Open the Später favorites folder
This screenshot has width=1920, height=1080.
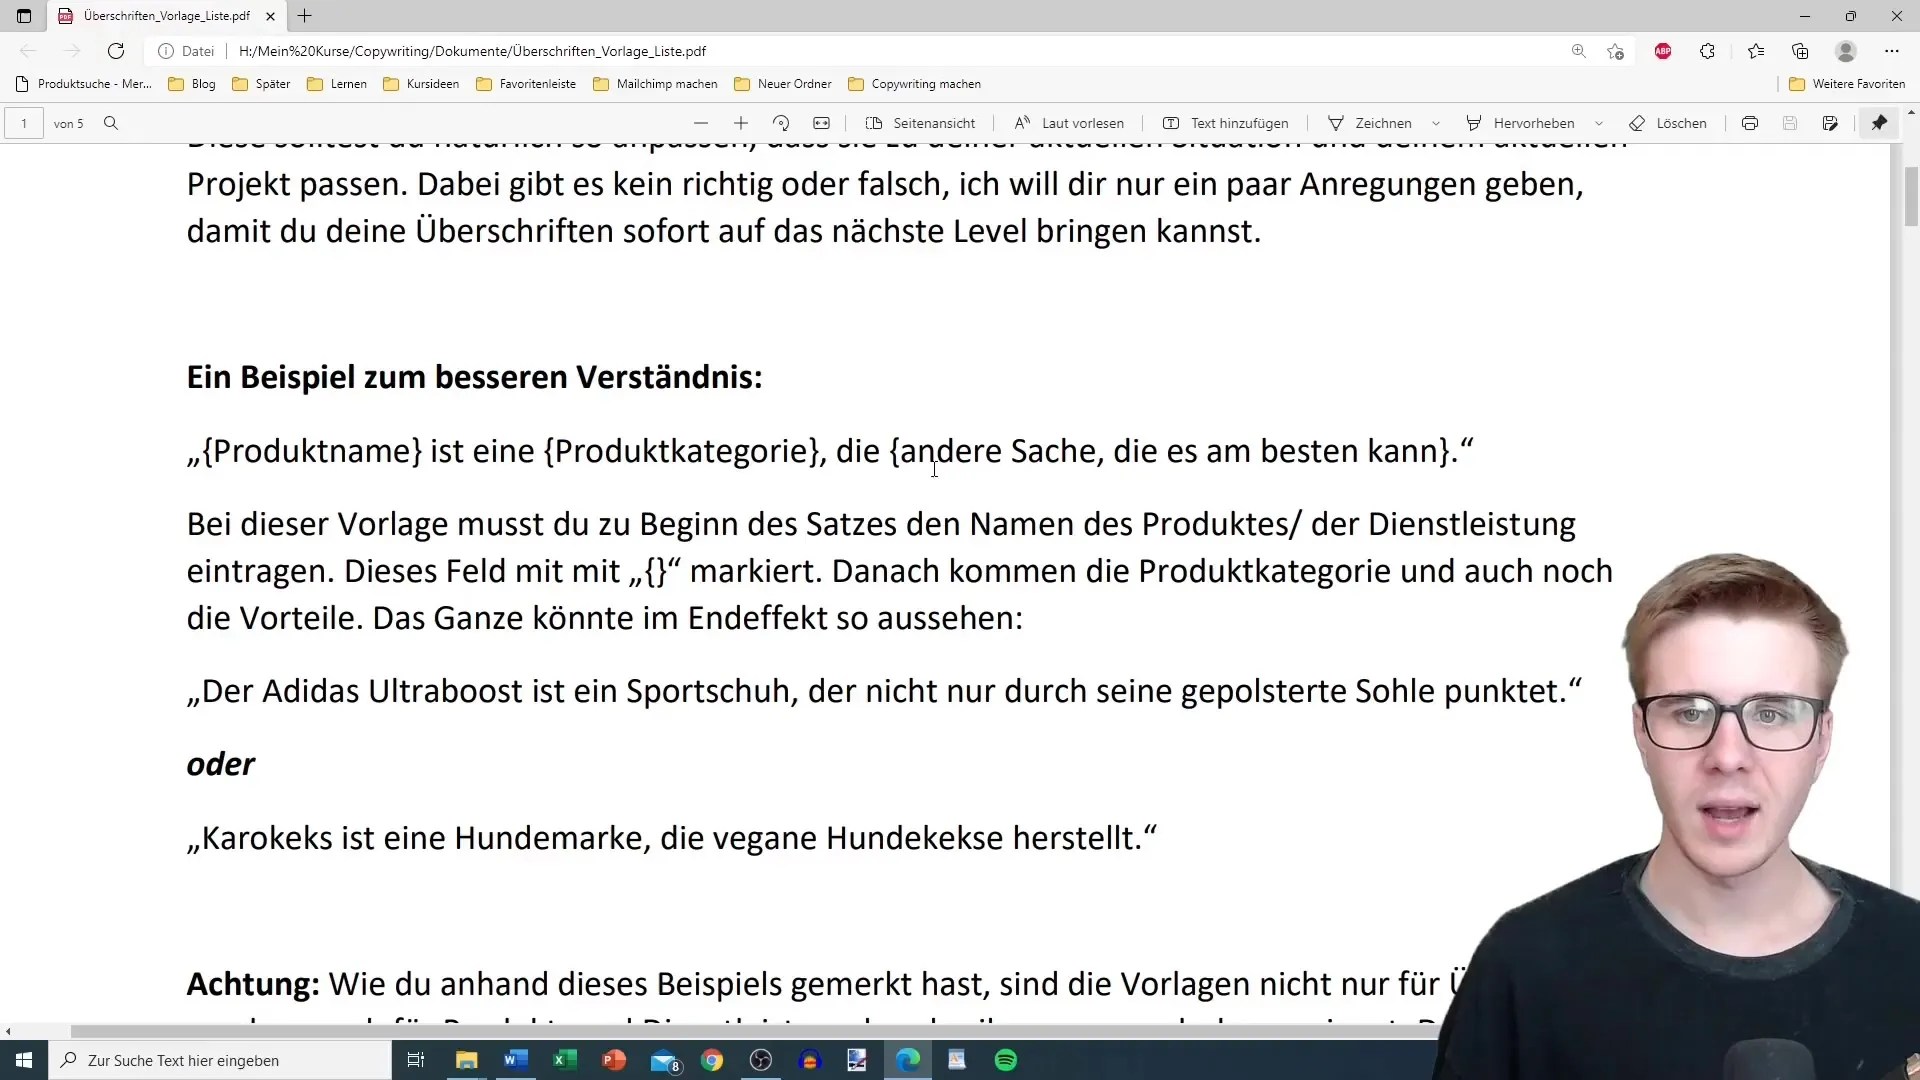pos(261,84)
